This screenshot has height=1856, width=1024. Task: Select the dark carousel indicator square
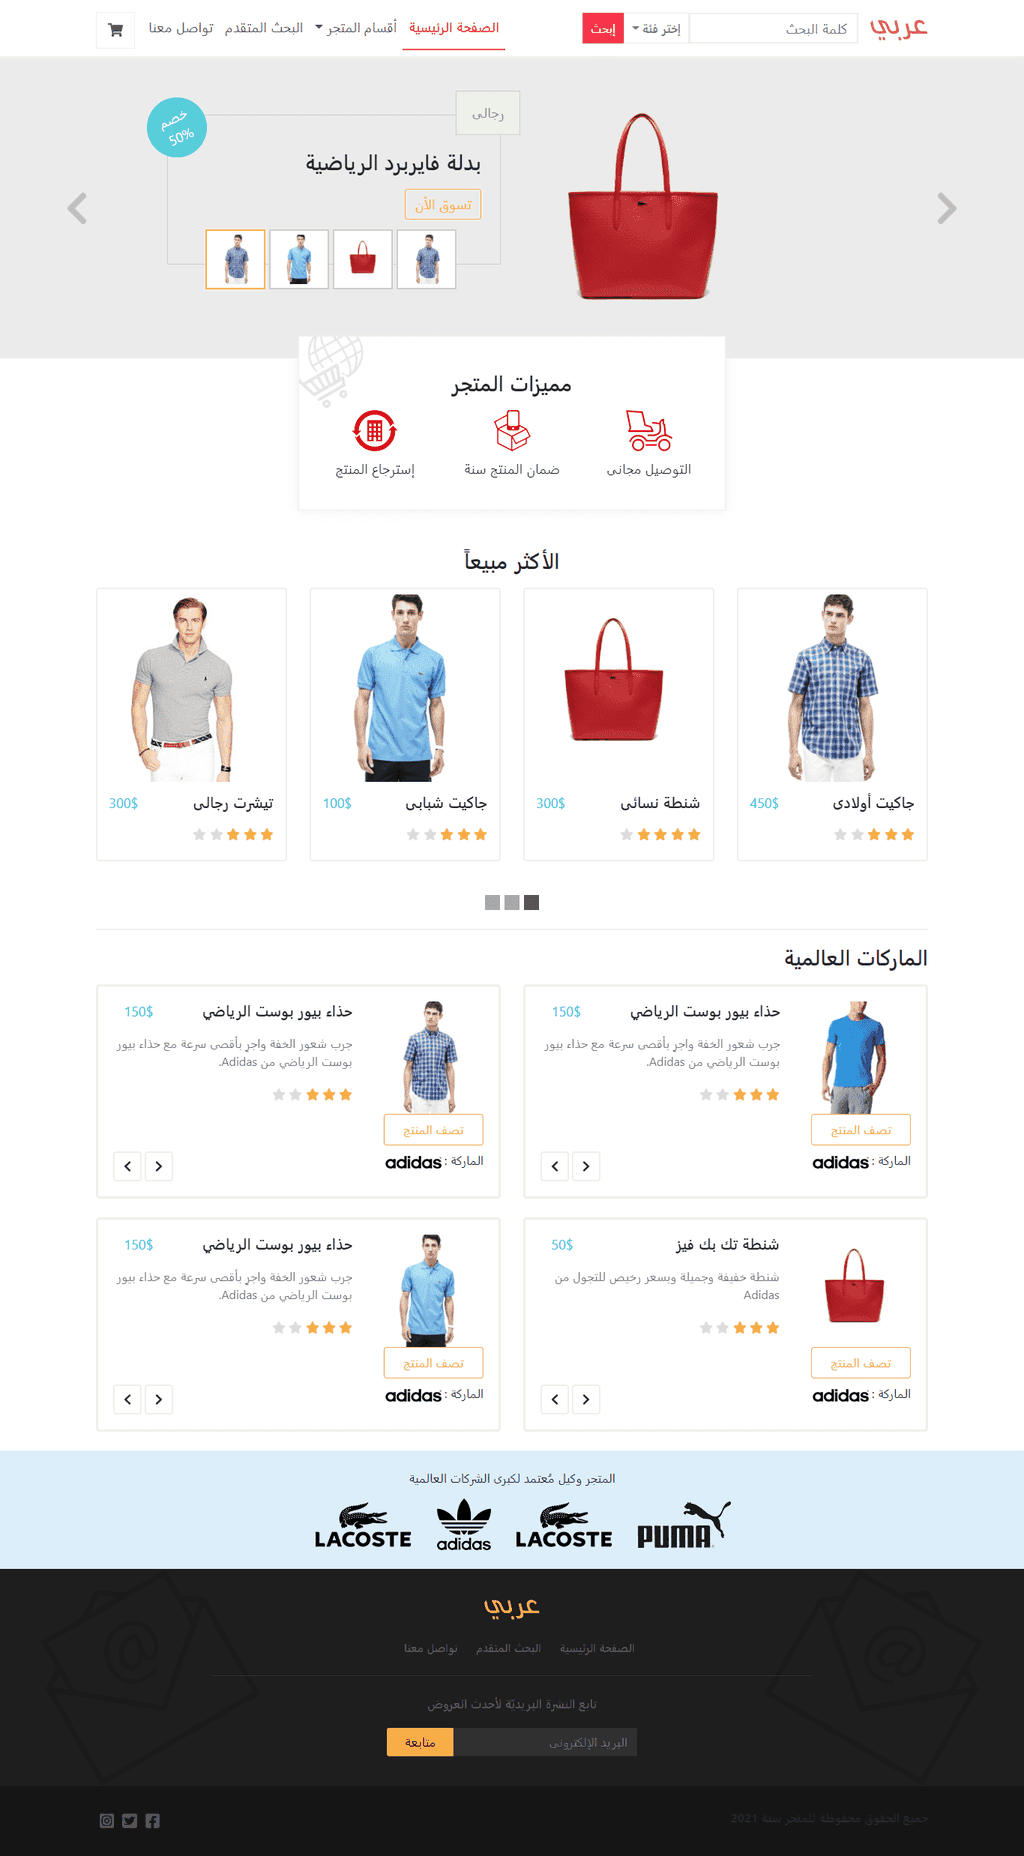pyautogui.click(x=532, y=903)
